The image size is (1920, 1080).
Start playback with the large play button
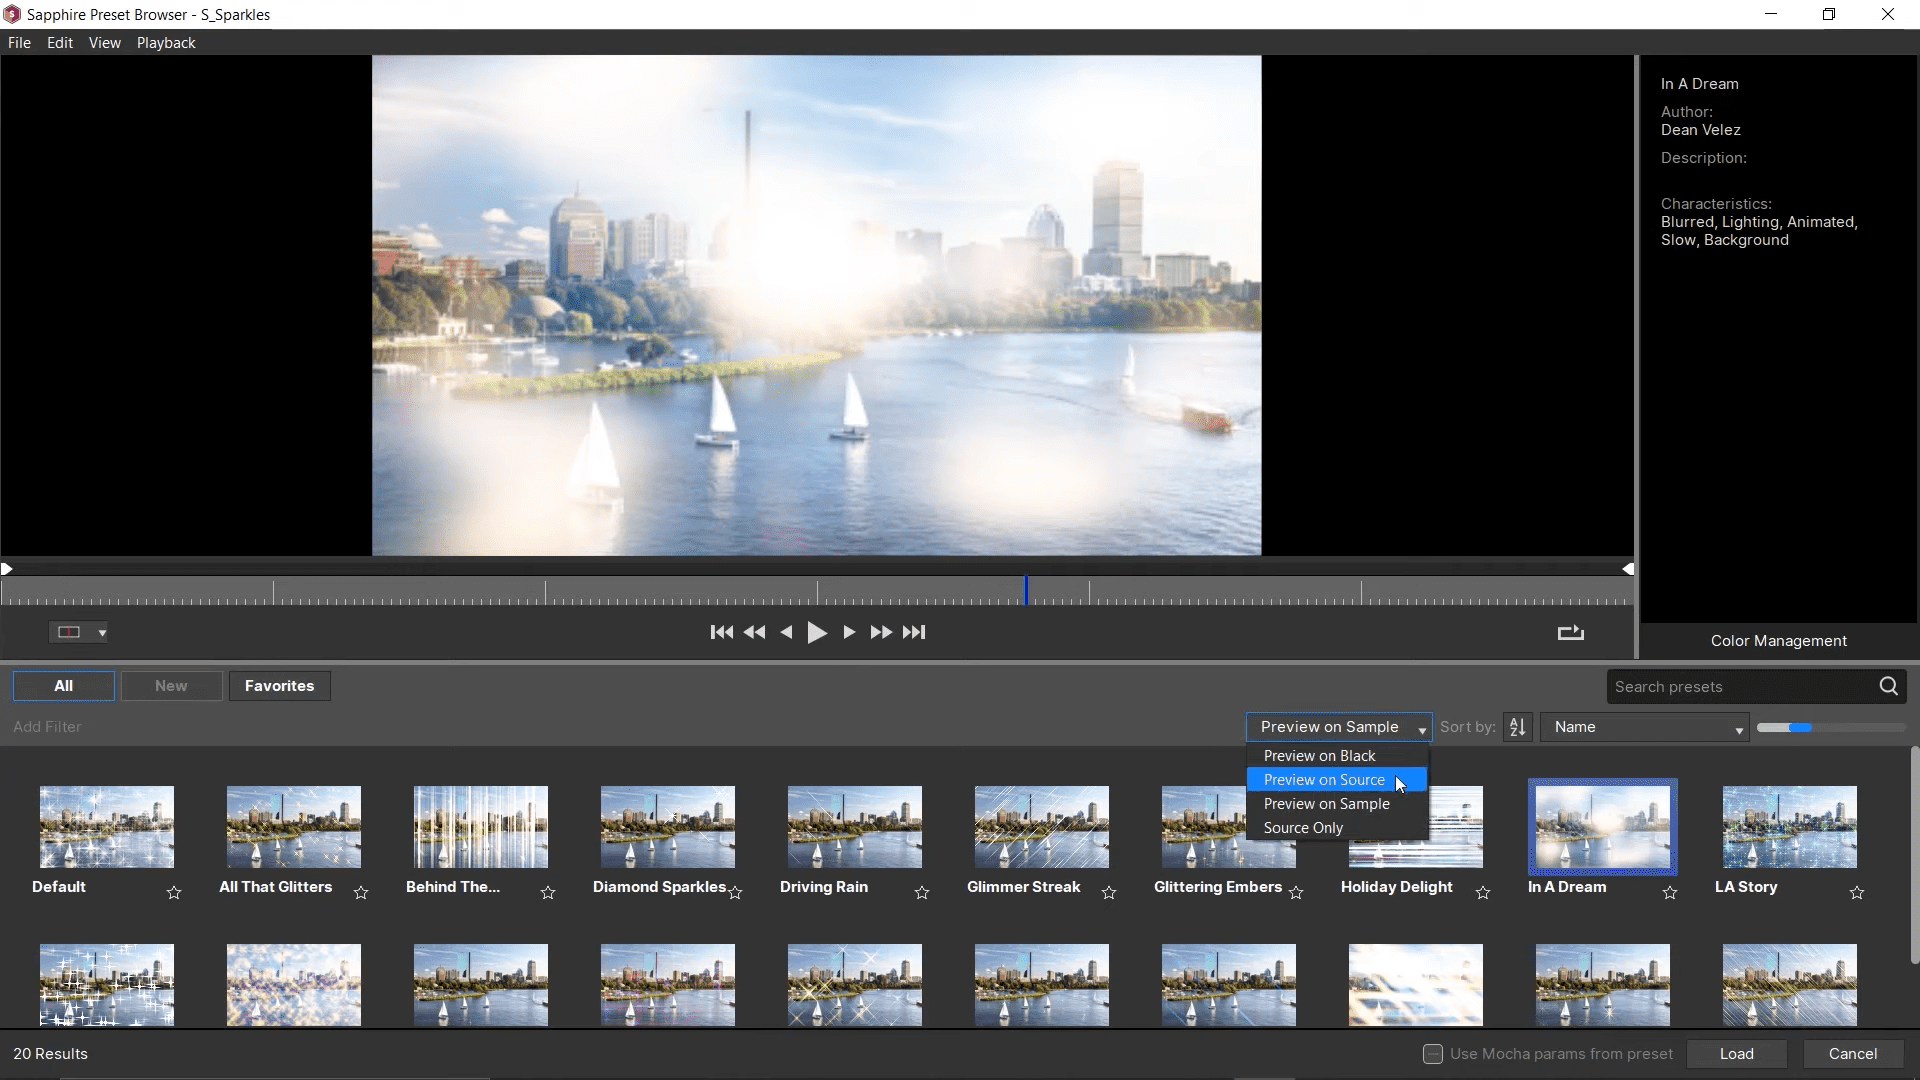(817, 632)
